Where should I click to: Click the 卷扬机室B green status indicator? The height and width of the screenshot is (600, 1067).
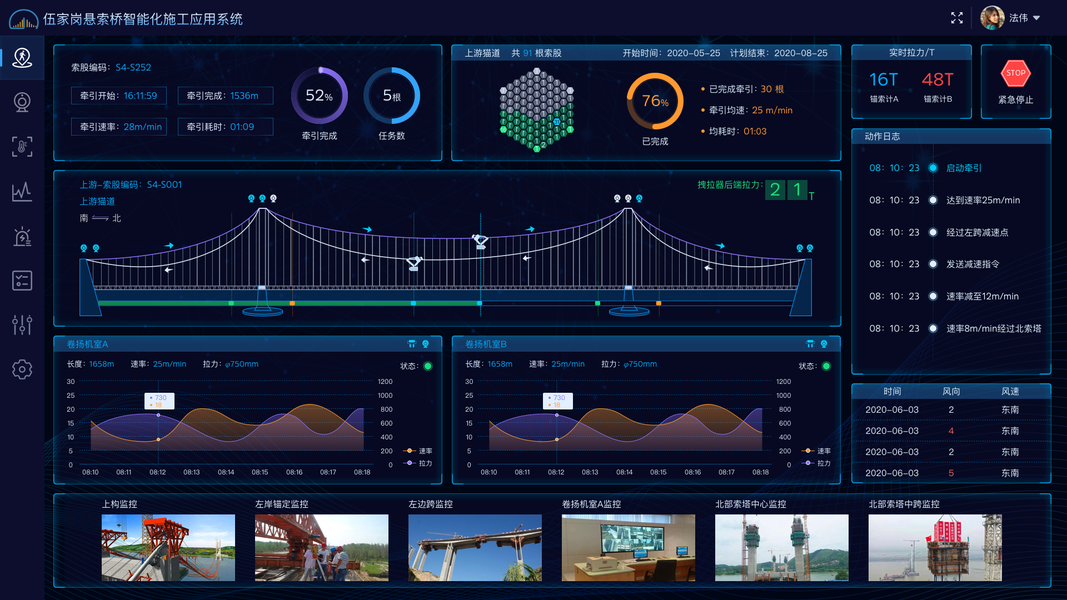pyautogui.click(x=826, y=366)
